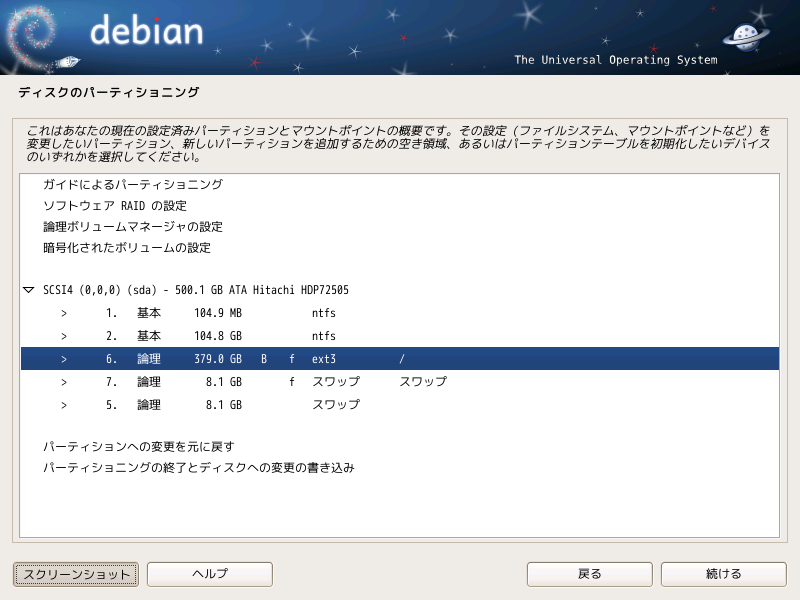Click the 104.8 GB size value
Screen dimensions: 800x600
coord(218,336)
